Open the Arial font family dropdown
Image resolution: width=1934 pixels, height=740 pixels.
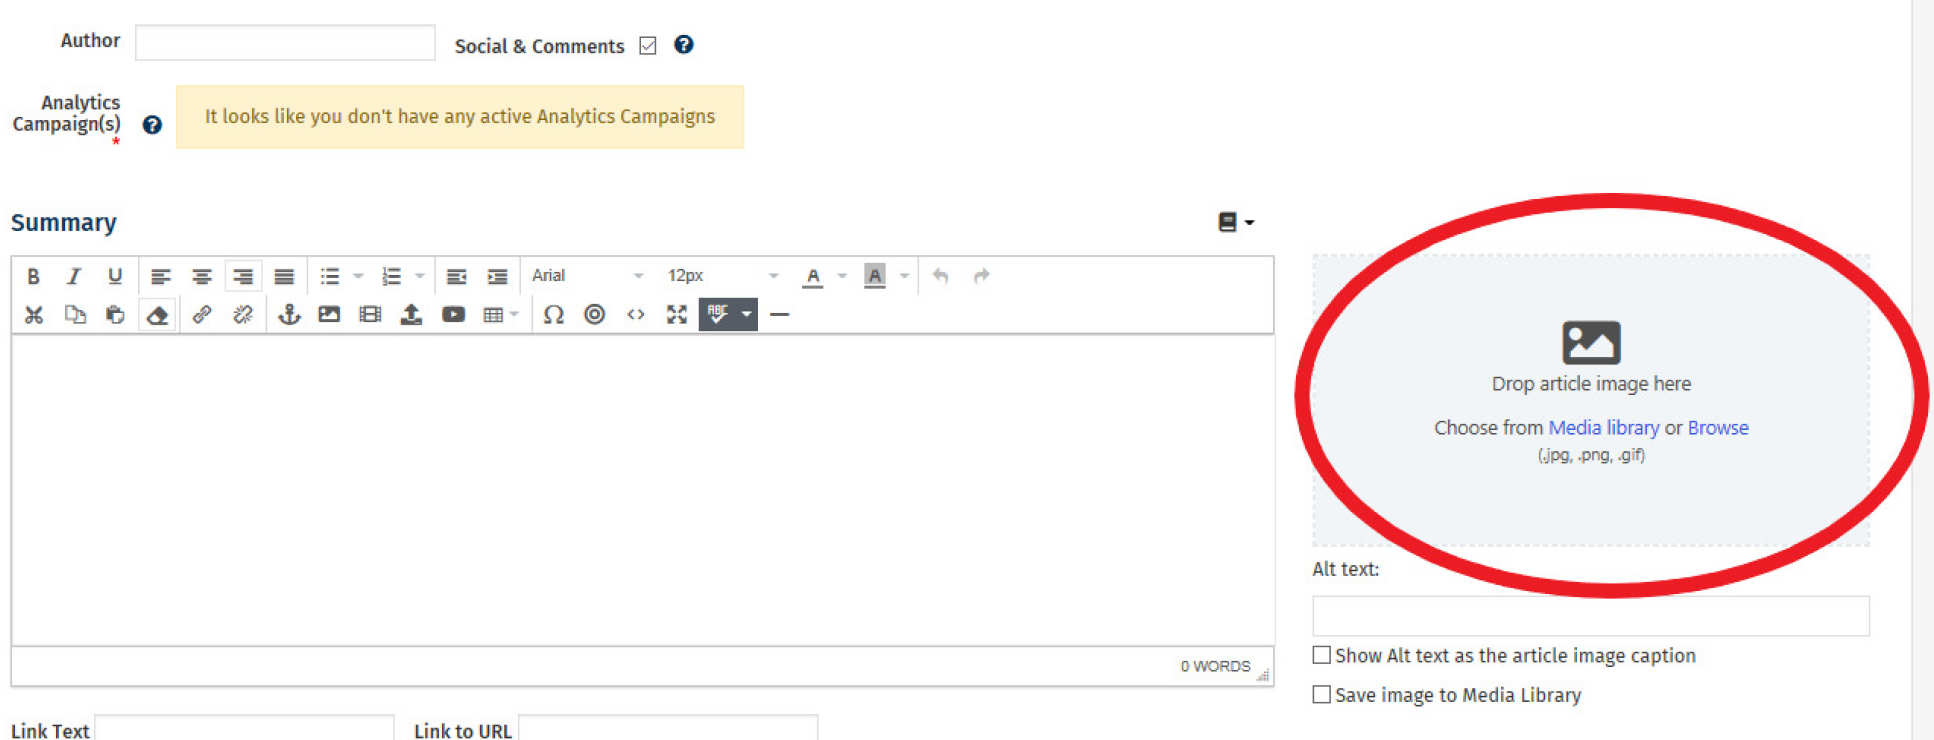coord(587,276)
